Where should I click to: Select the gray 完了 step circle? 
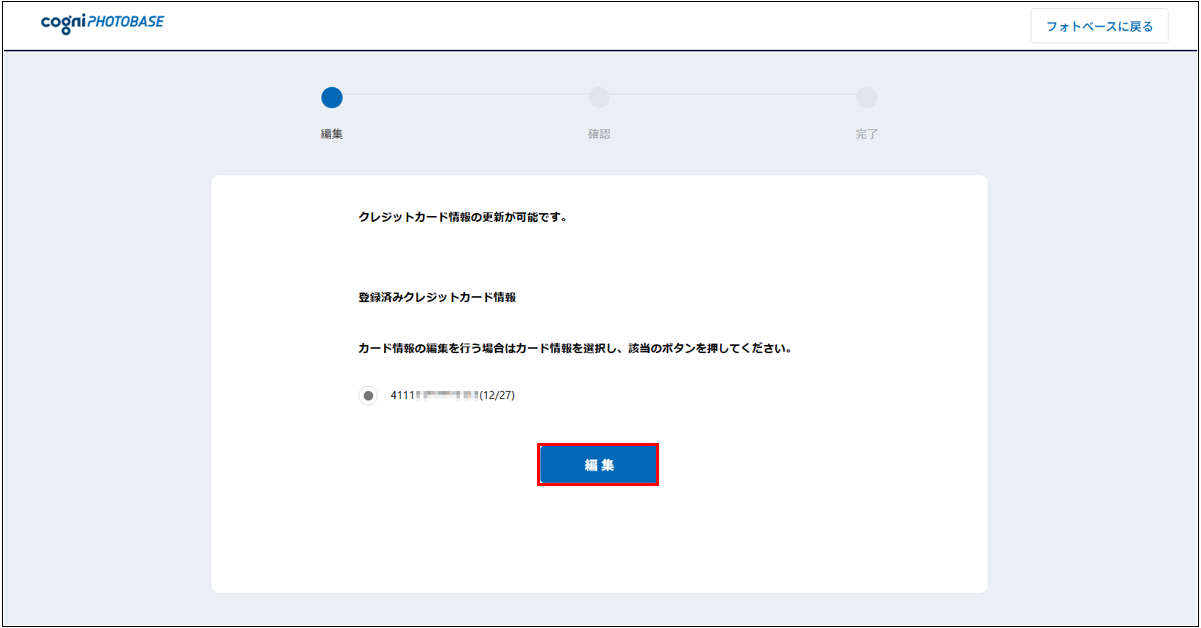coord(867,97)
